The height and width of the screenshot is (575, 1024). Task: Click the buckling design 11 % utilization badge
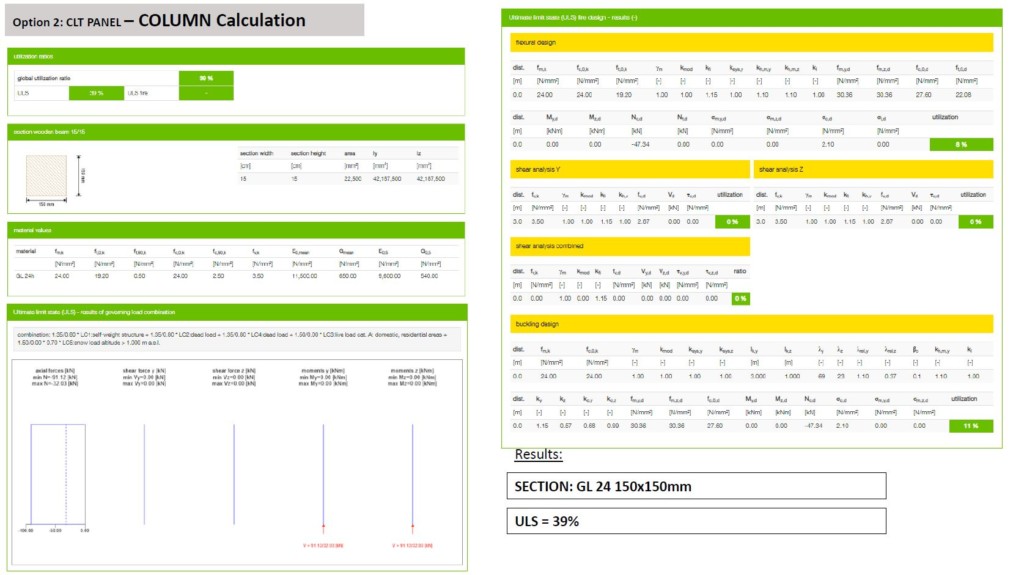coord(971,425)
